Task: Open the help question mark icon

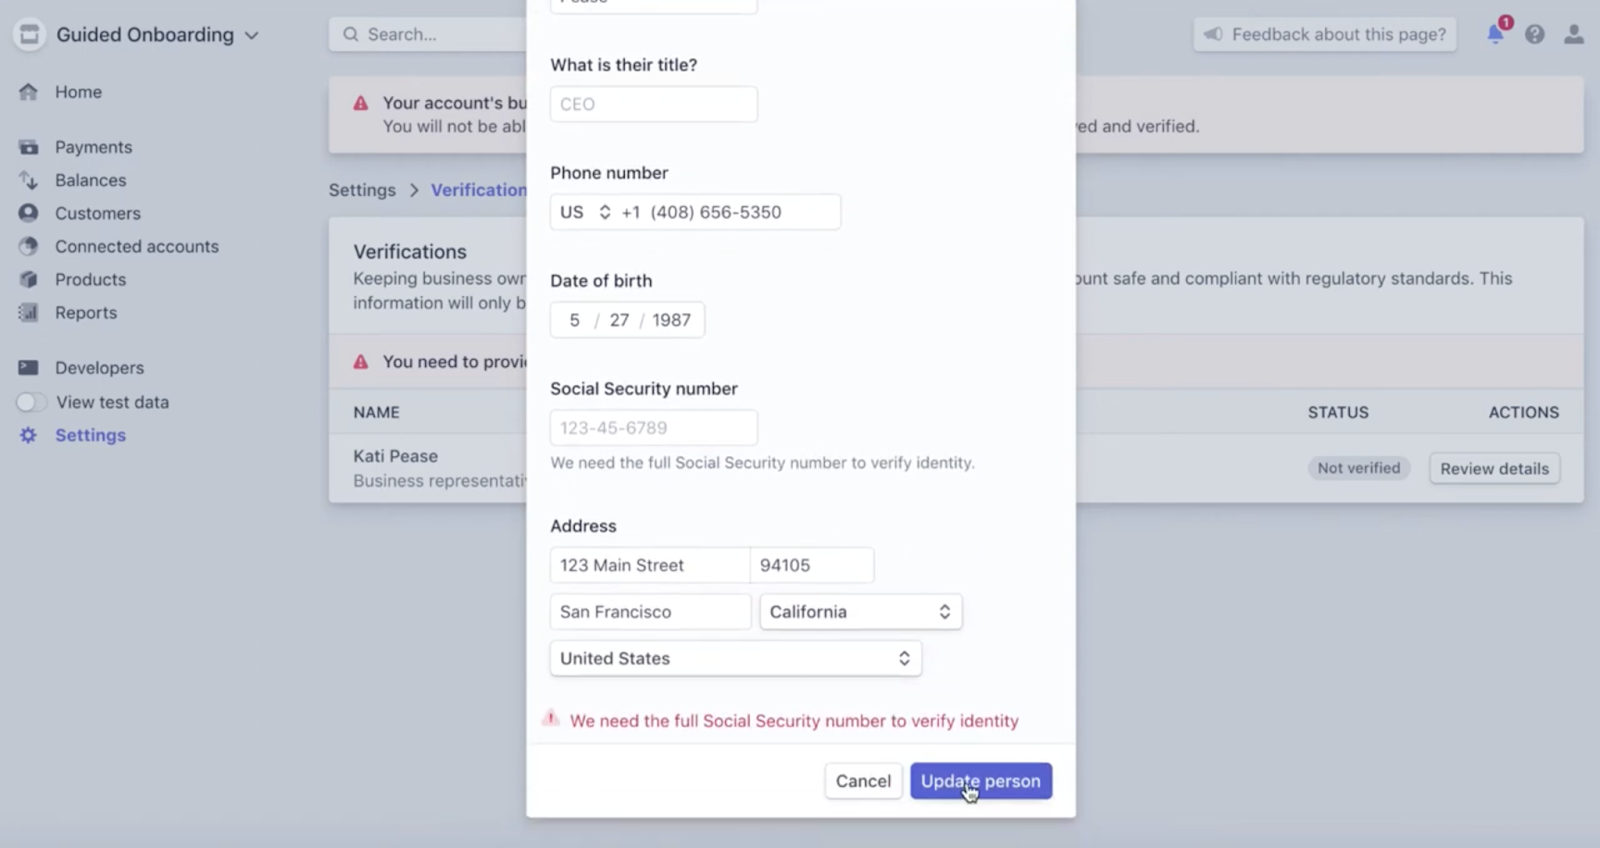Action: tap(1535, 34)
